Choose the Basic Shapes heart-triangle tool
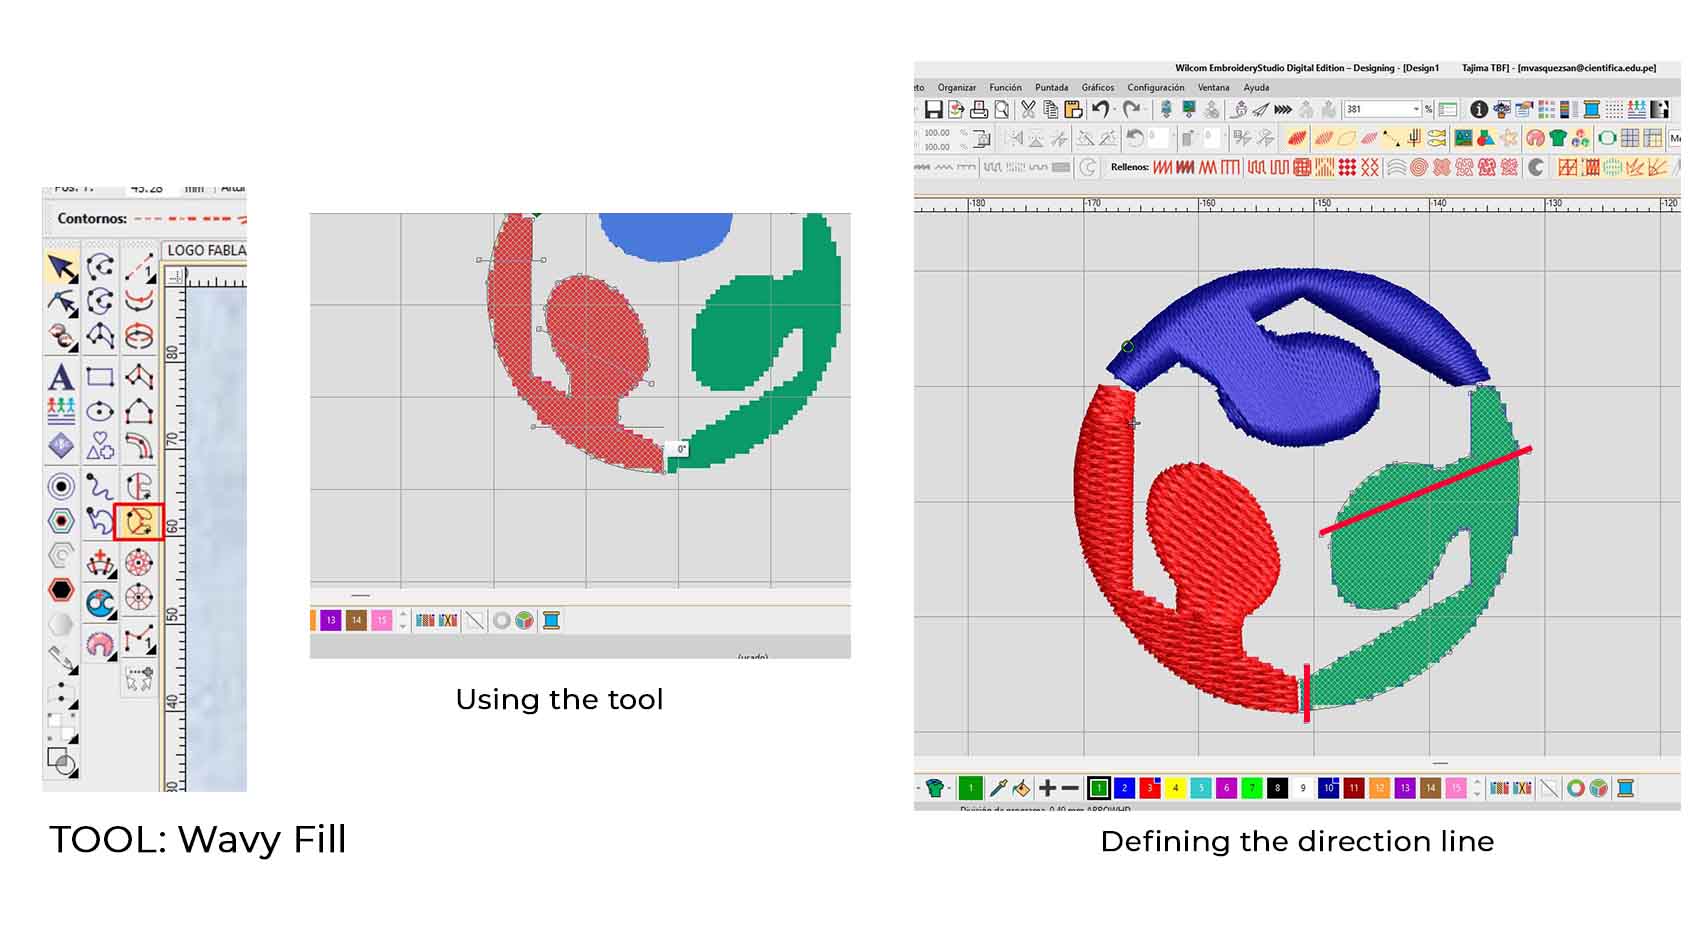This screenshot has height=938, width=1702. point(100,445)
